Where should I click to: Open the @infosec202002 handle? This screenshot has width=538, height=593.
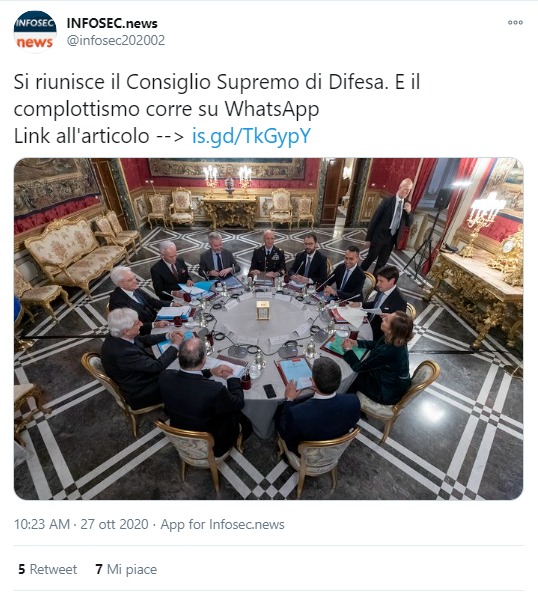(116, 40)
